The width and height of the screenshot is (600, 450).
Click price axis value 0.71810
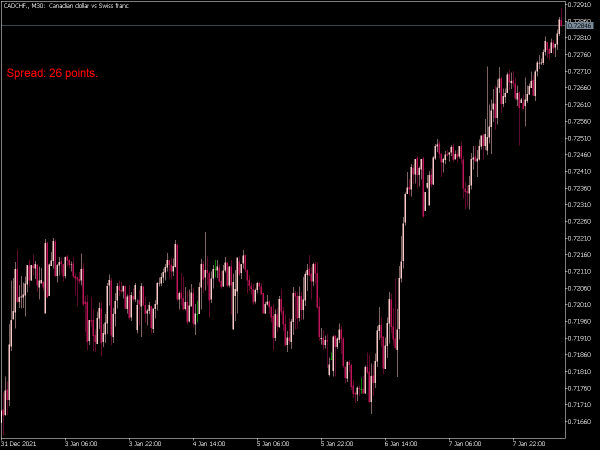pos(579,372)
